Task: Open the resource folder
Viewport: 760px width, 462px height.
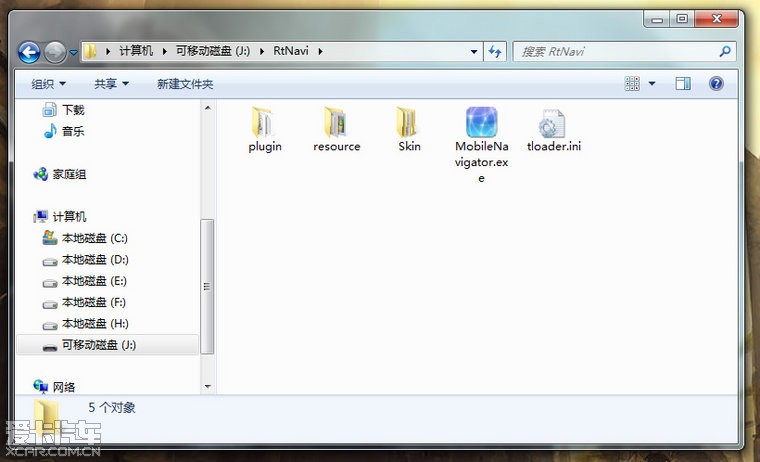Action: (336, 129)
